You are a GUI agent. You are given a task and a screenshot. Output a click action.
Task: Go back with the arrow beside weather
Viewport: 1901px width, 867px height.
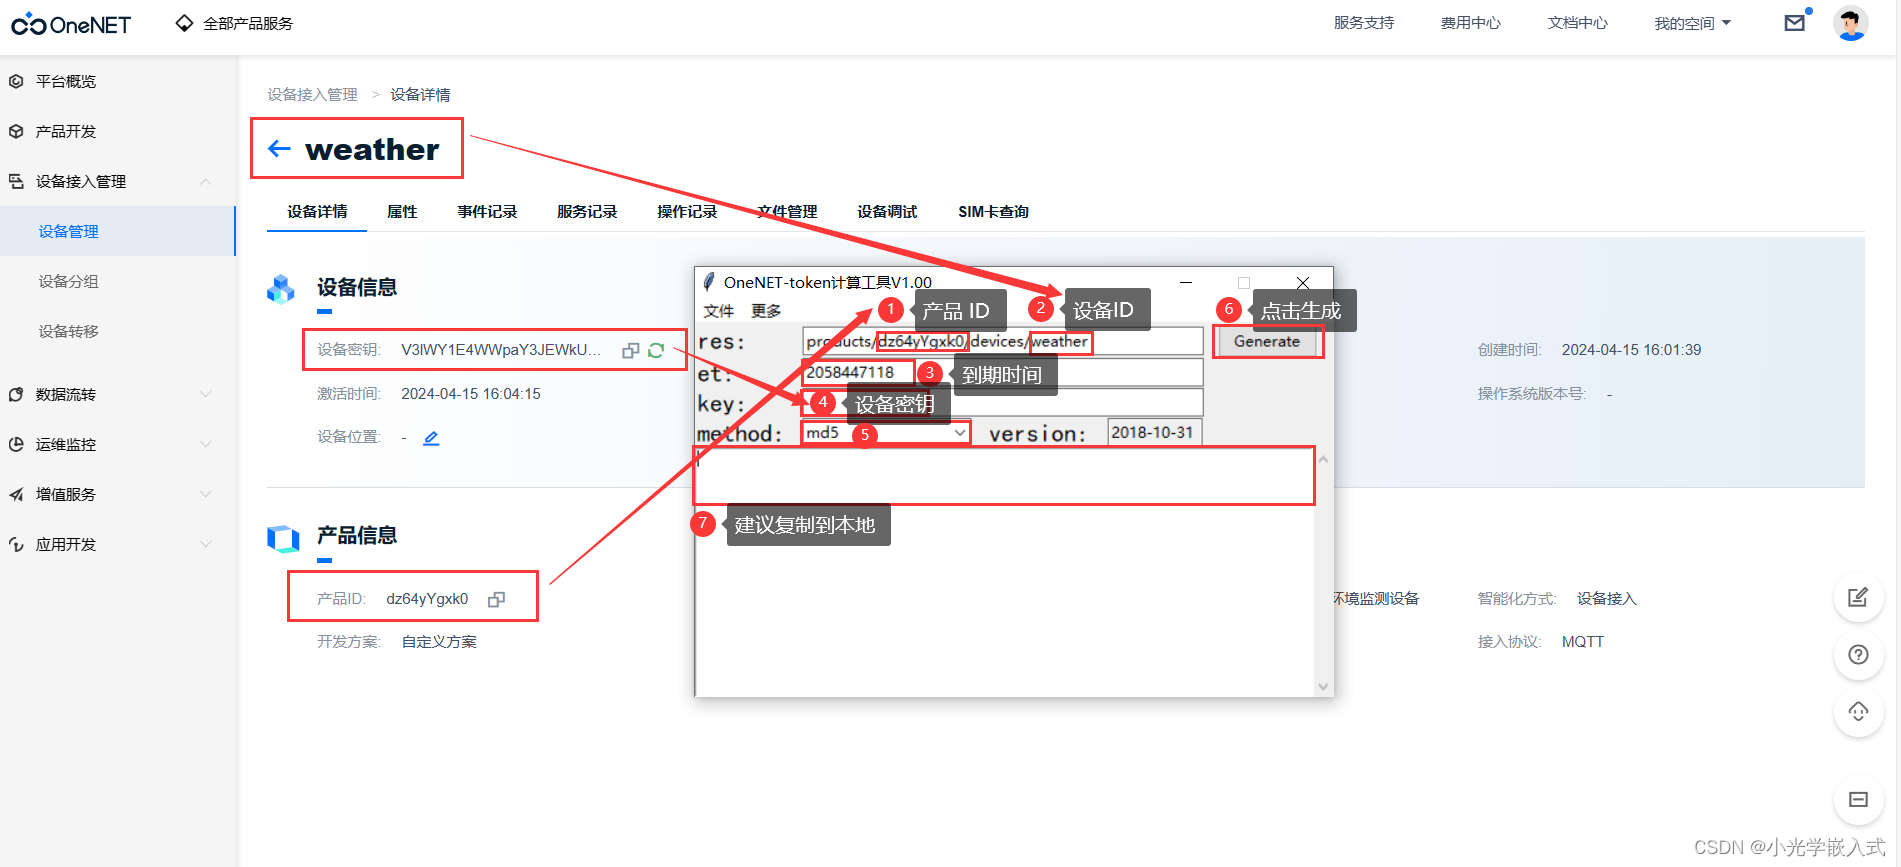click(279, 149)
